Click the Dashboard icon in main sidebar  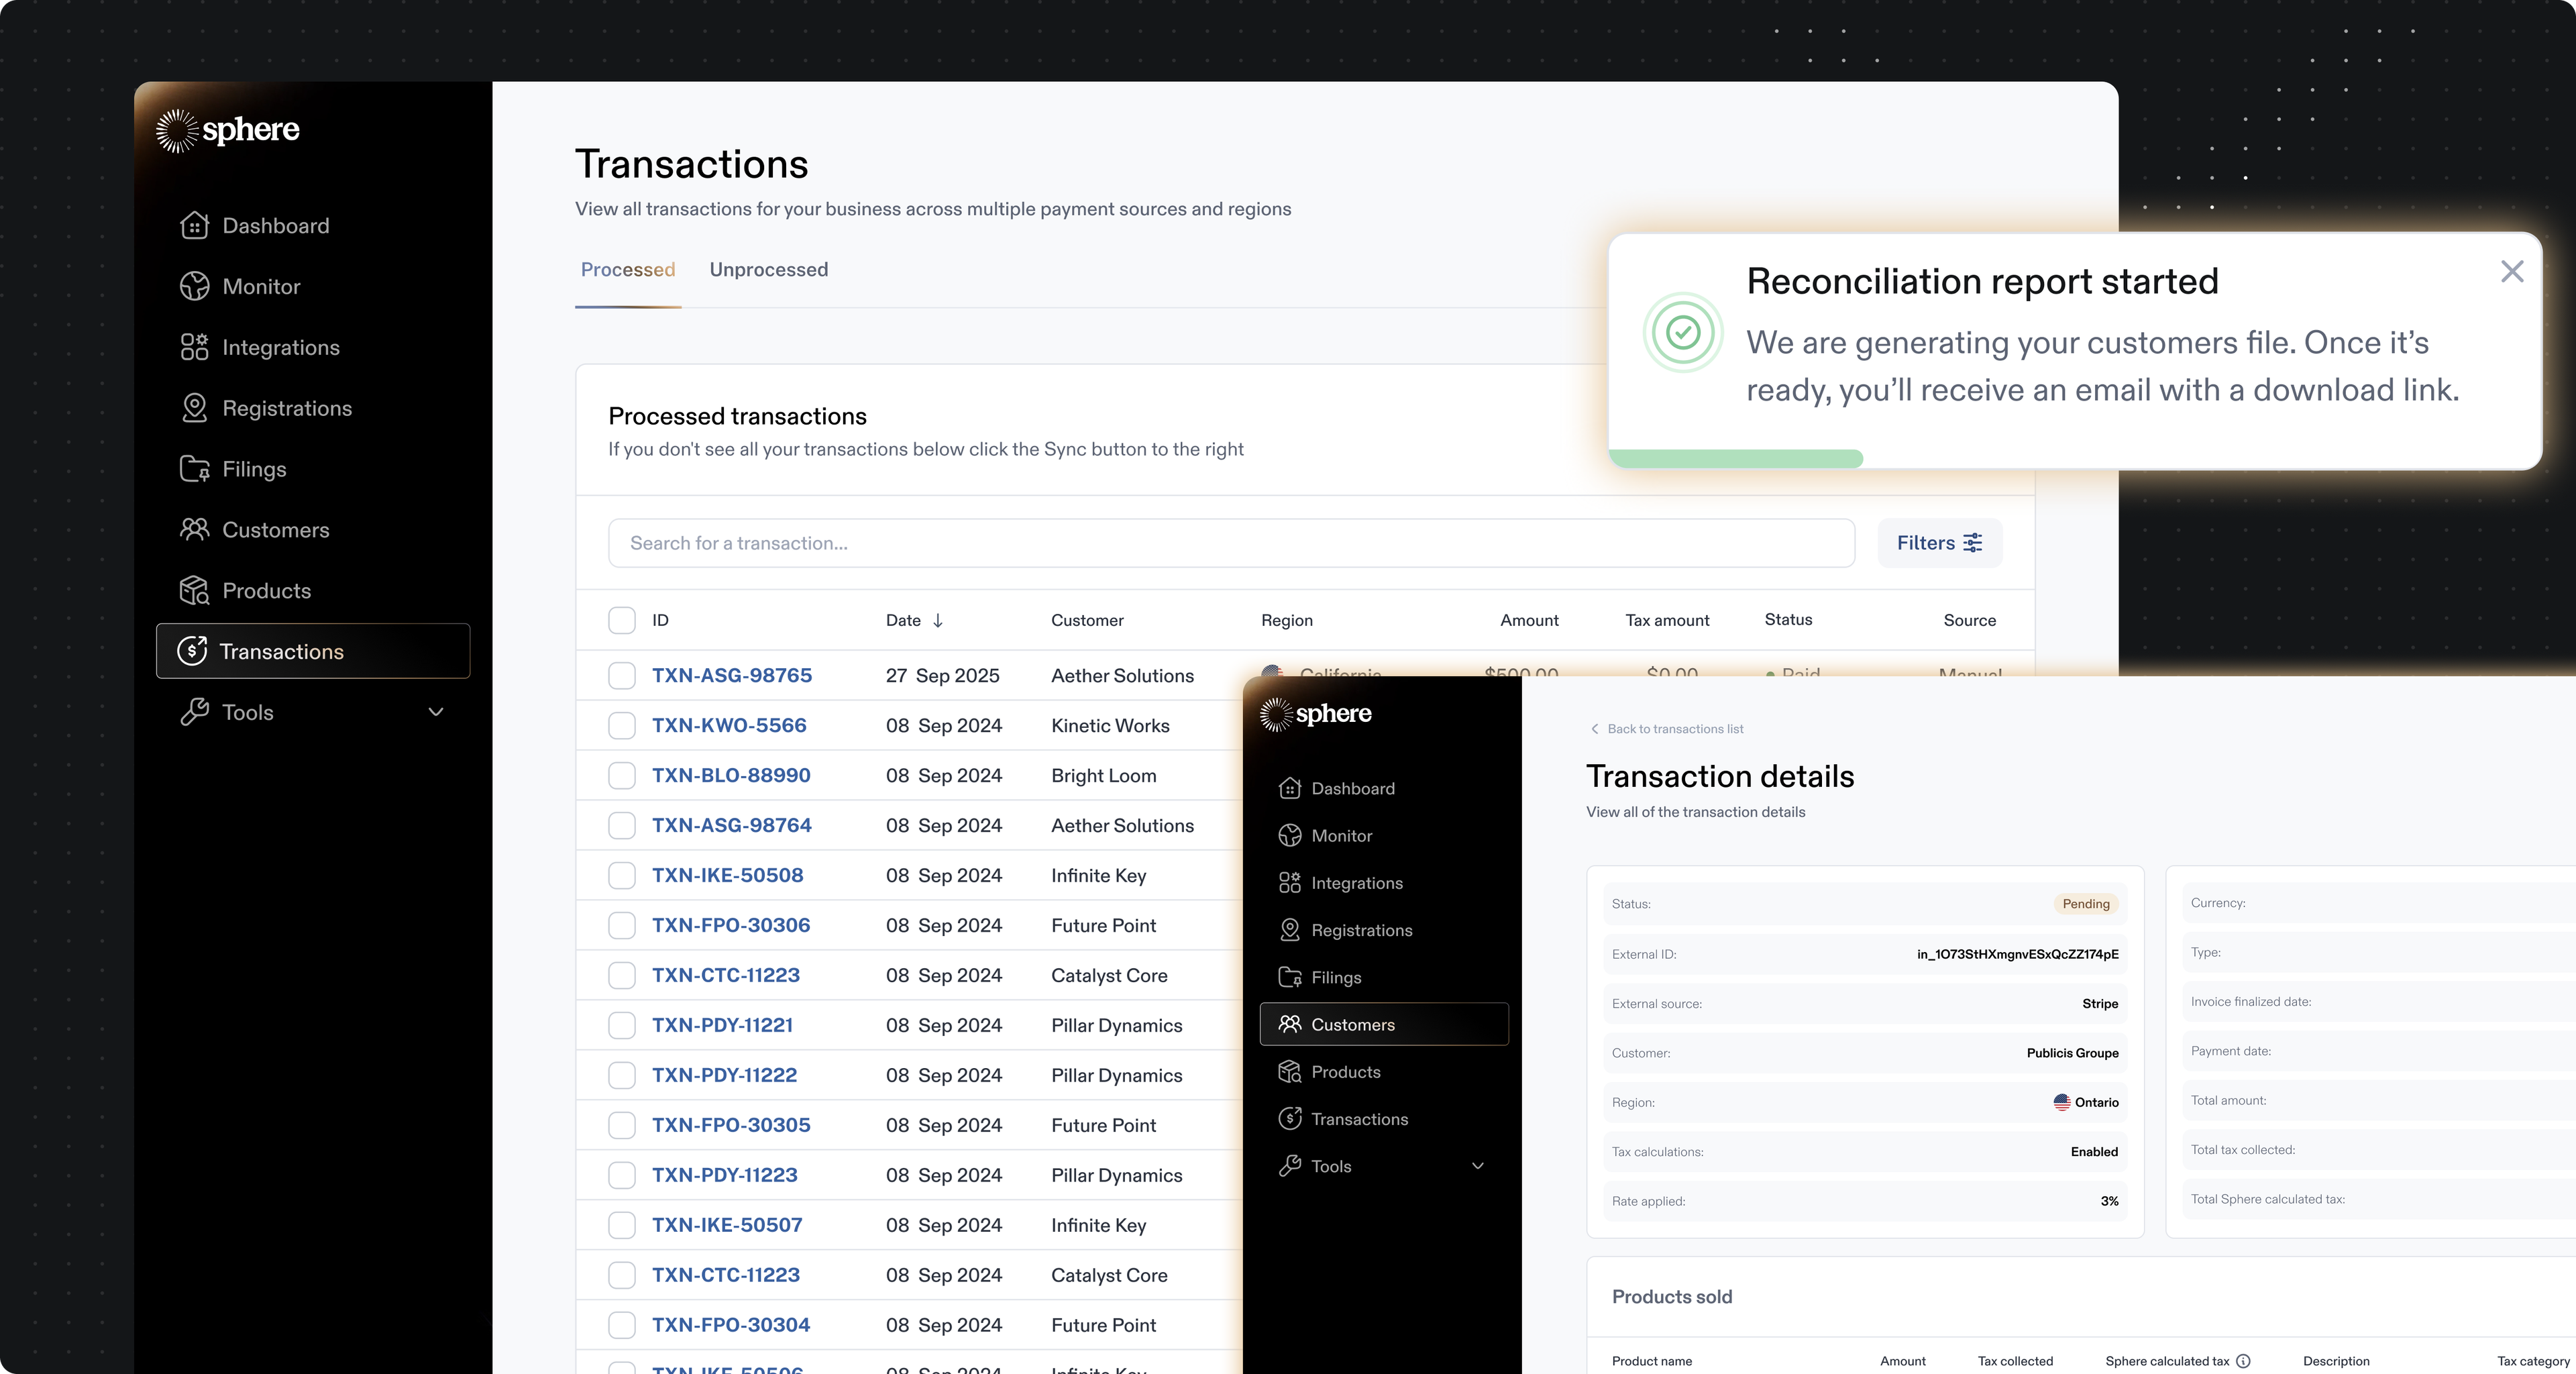coord(194,226)
